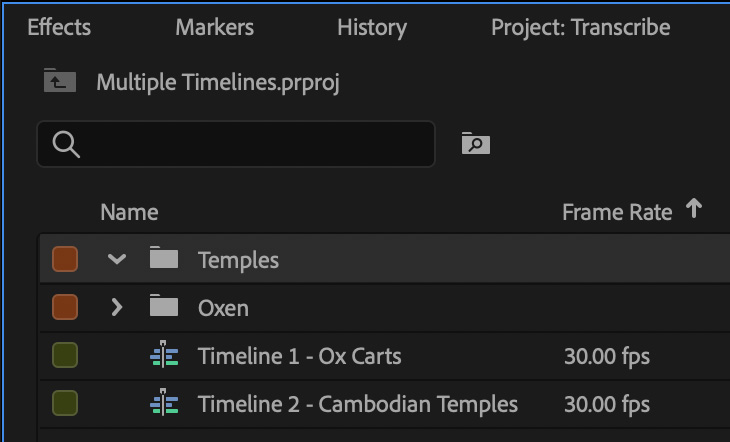Switch to the Effects tab

tap(59, 27)
